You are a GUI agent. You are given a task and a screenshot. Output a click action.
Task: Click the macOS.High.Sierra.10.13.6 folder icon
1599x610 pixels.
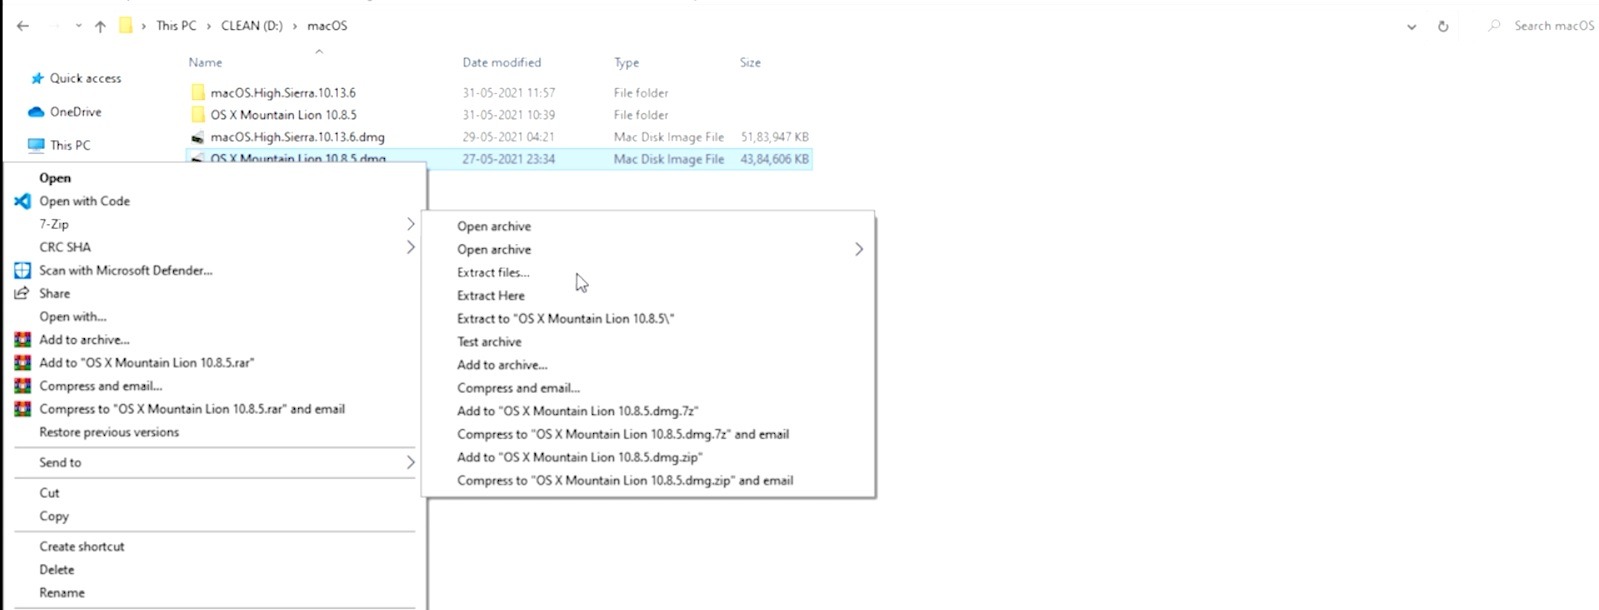click(198, 92)
